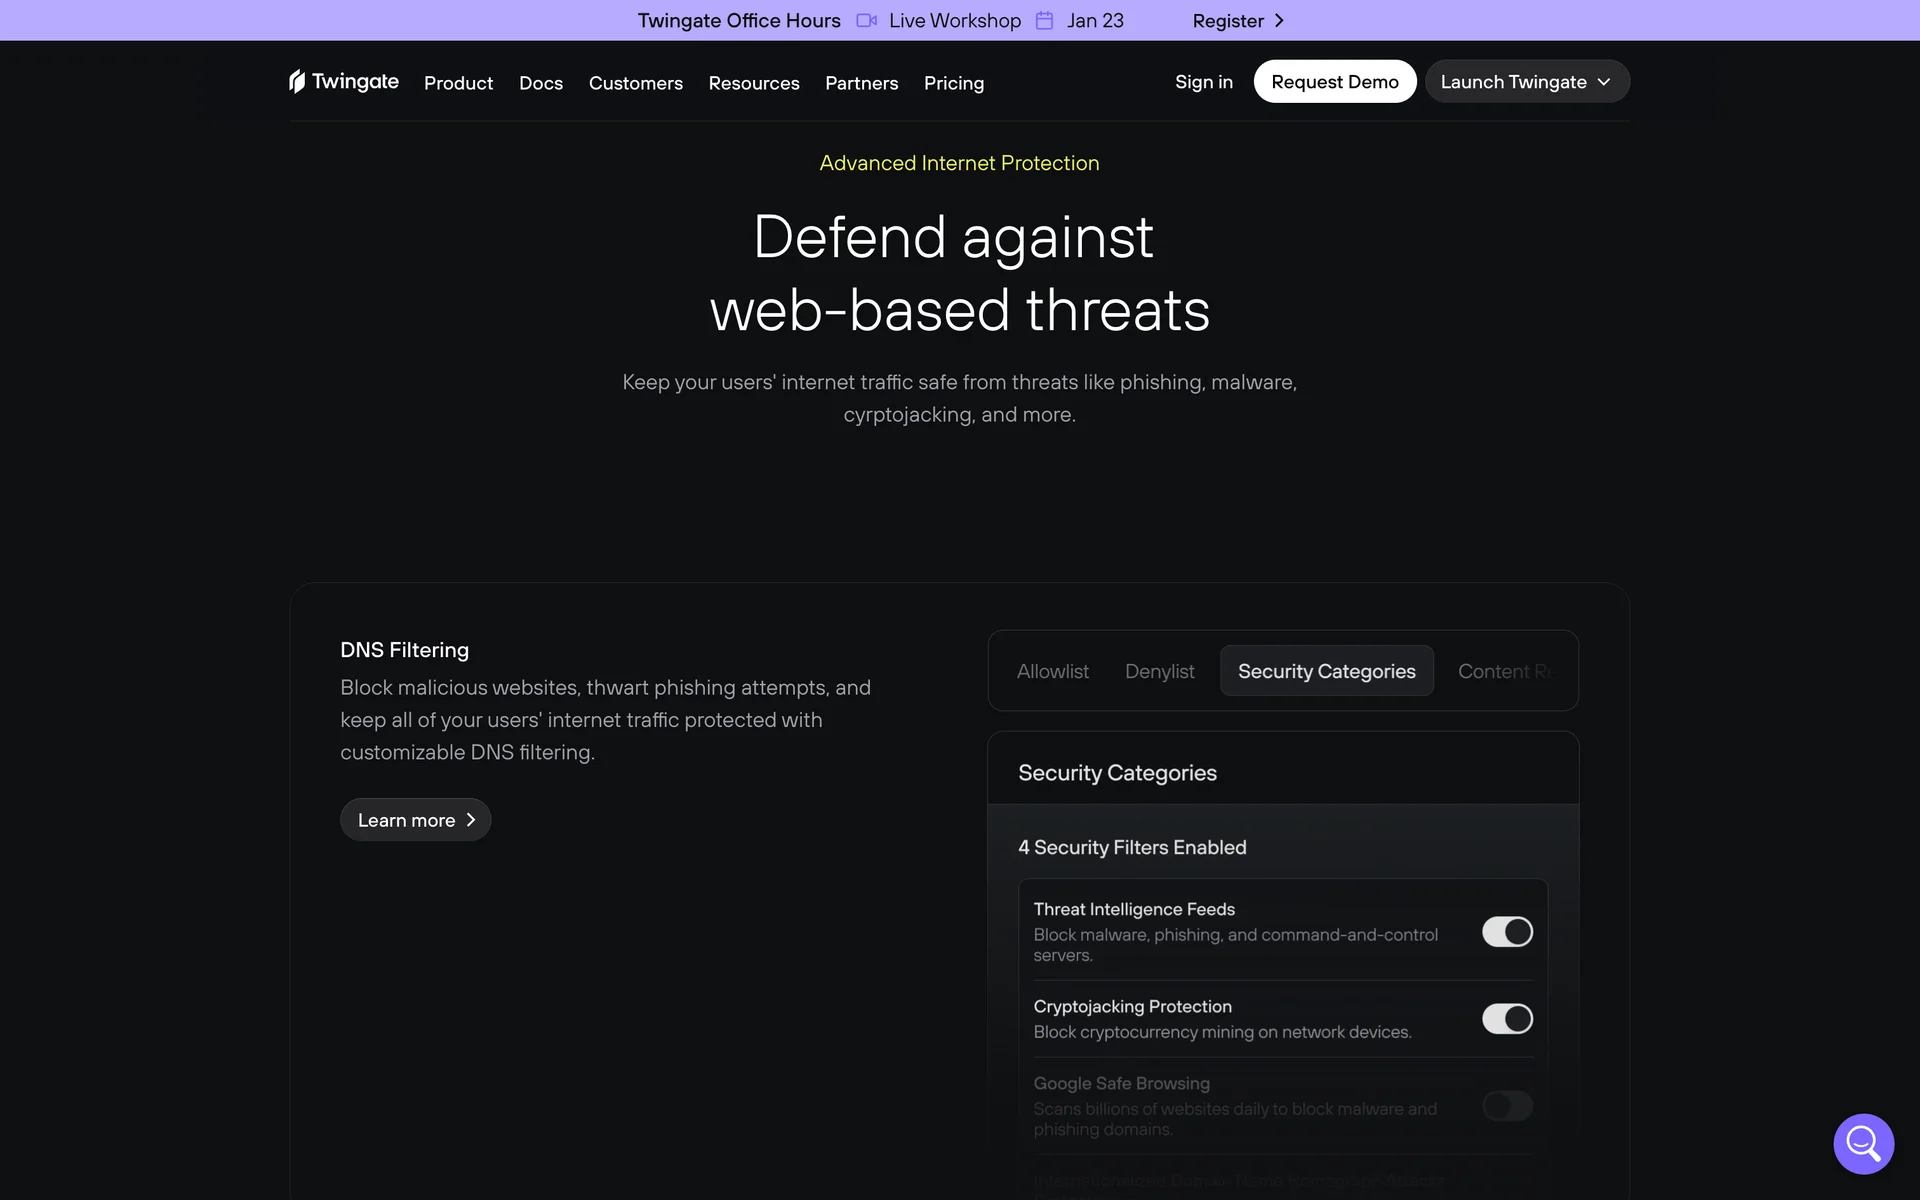Click the Twingate logo icon
The width and height of the screenshot is (1920, 1200).
coord(297,81)
